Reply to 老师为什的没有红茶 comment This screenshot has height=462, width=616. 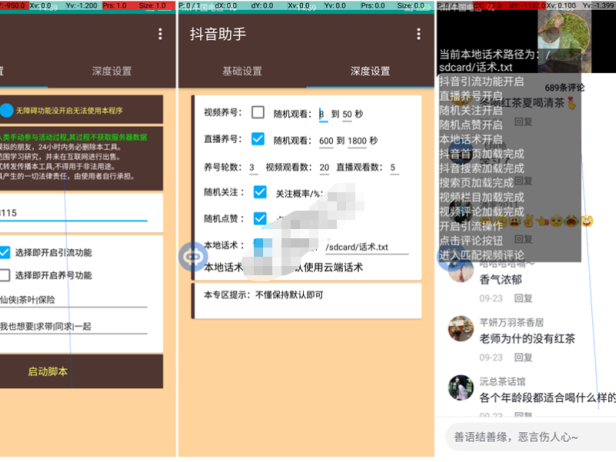[523, 358]
